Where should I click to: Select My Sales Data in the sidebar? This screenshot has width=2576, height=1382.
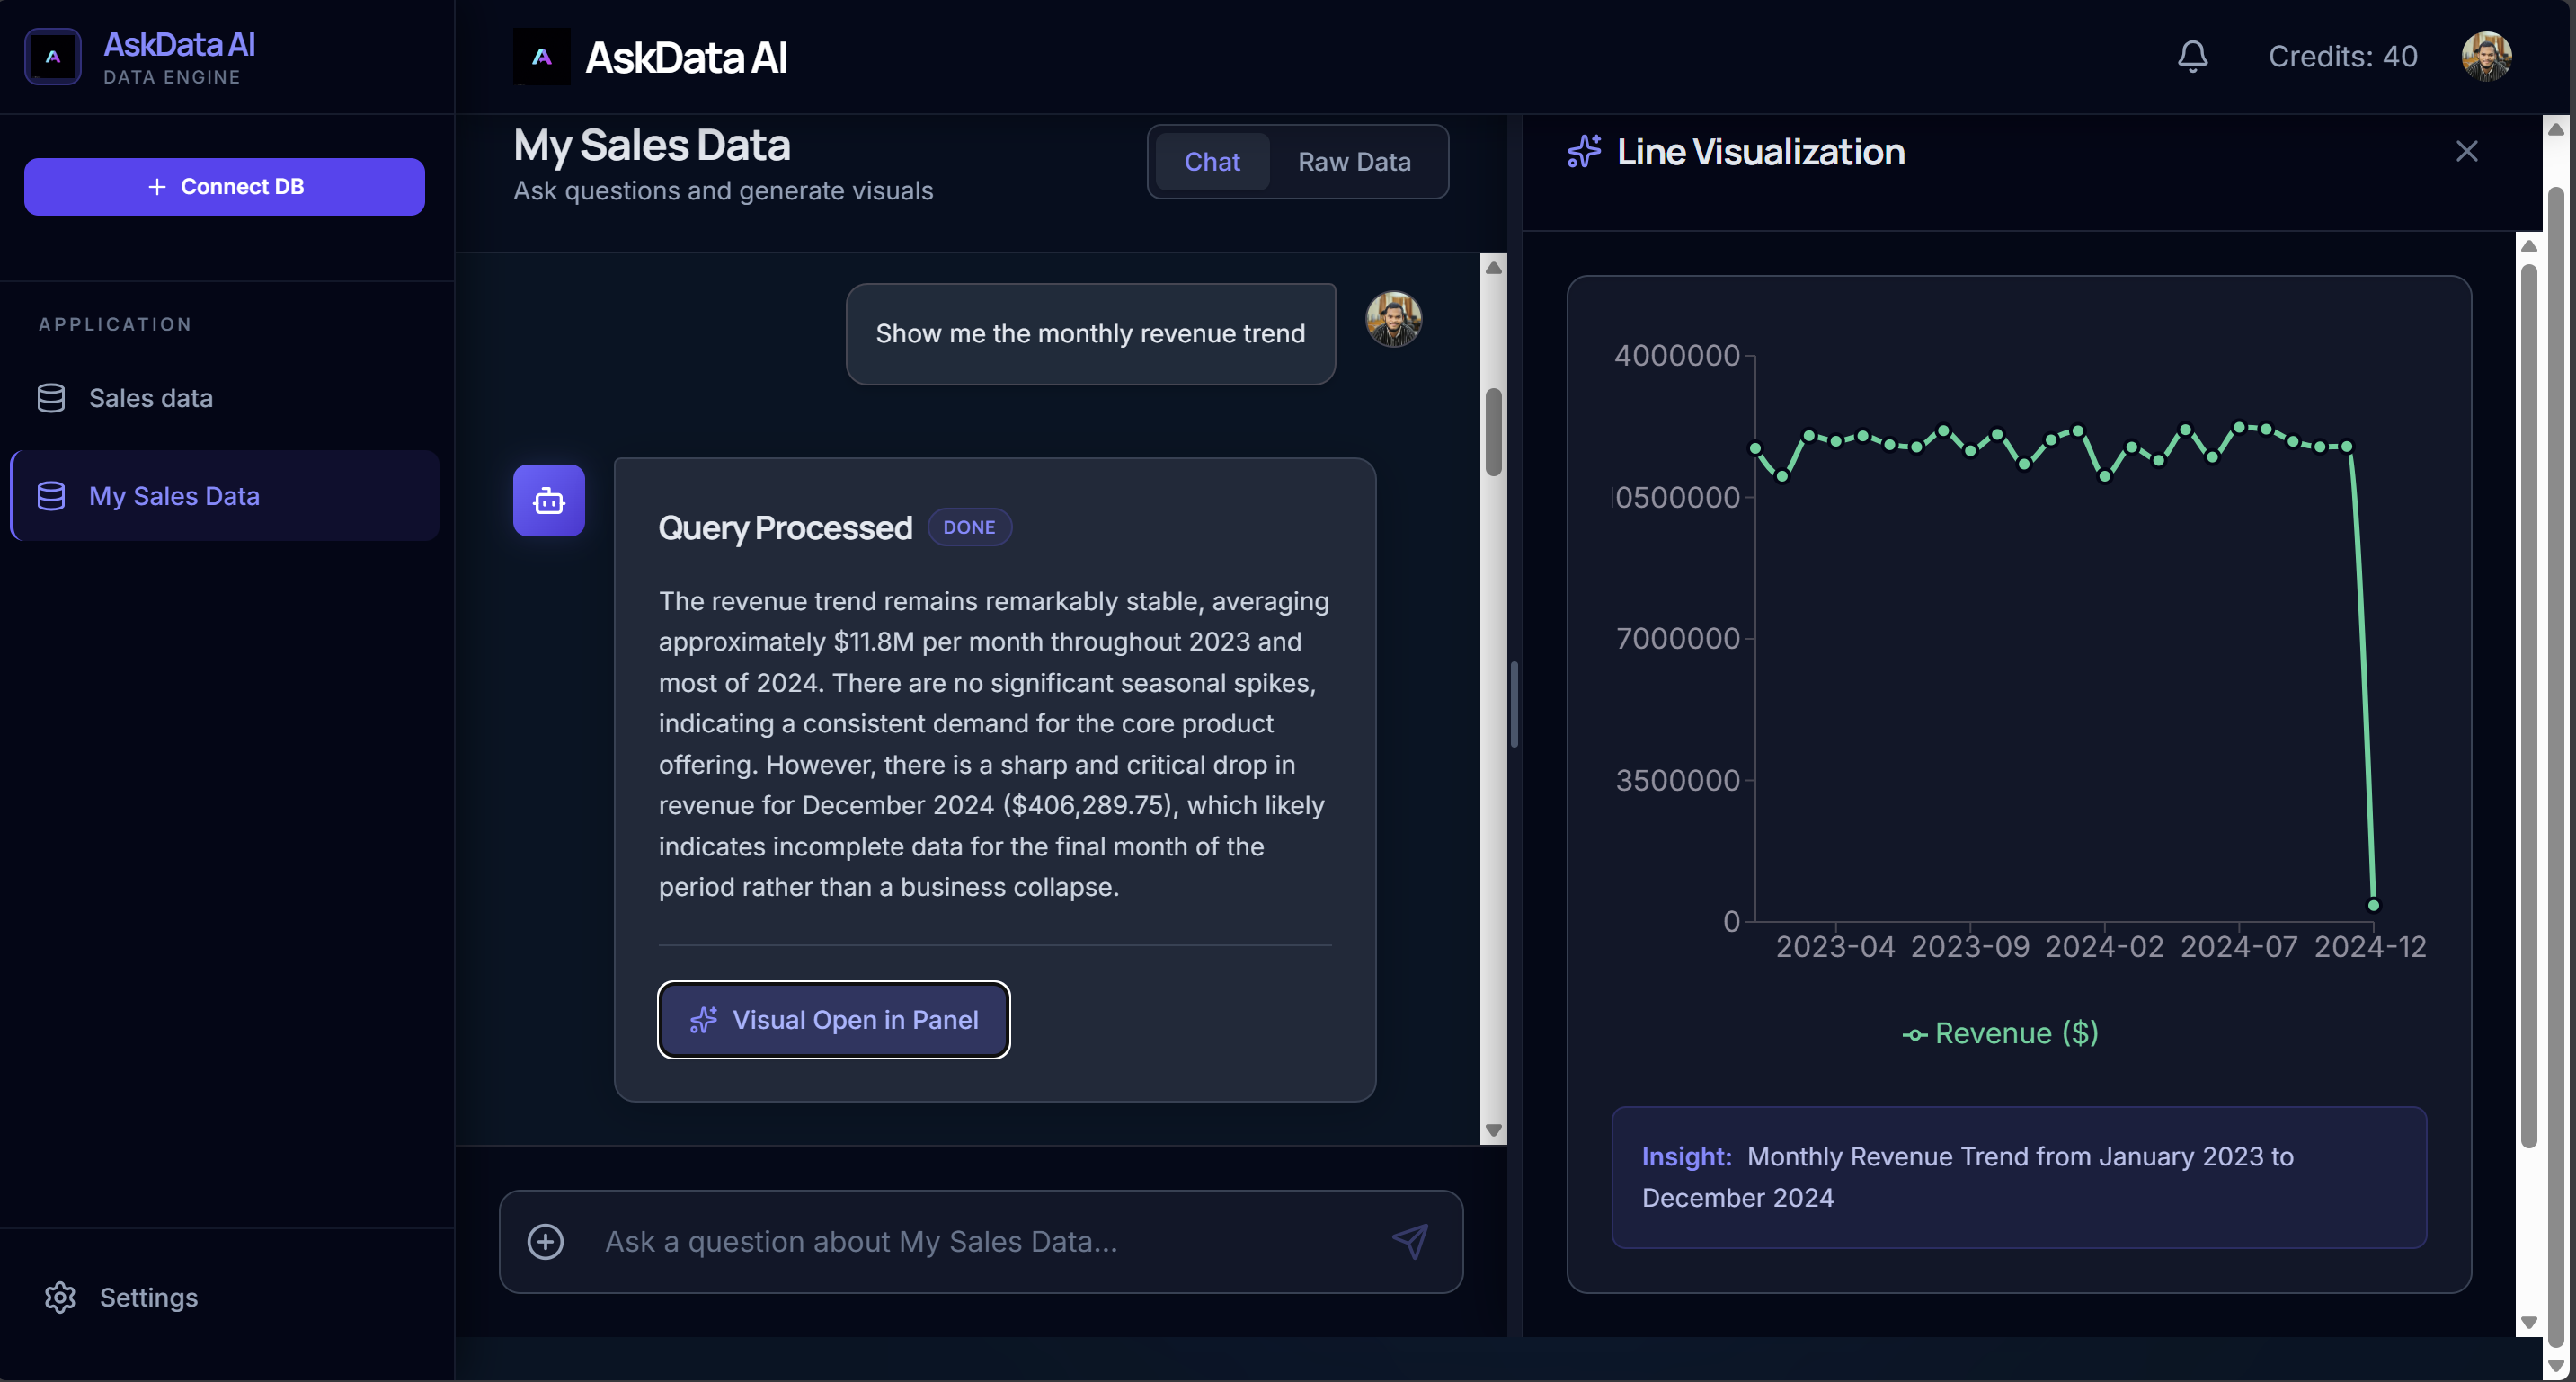(x=225, y=496)
